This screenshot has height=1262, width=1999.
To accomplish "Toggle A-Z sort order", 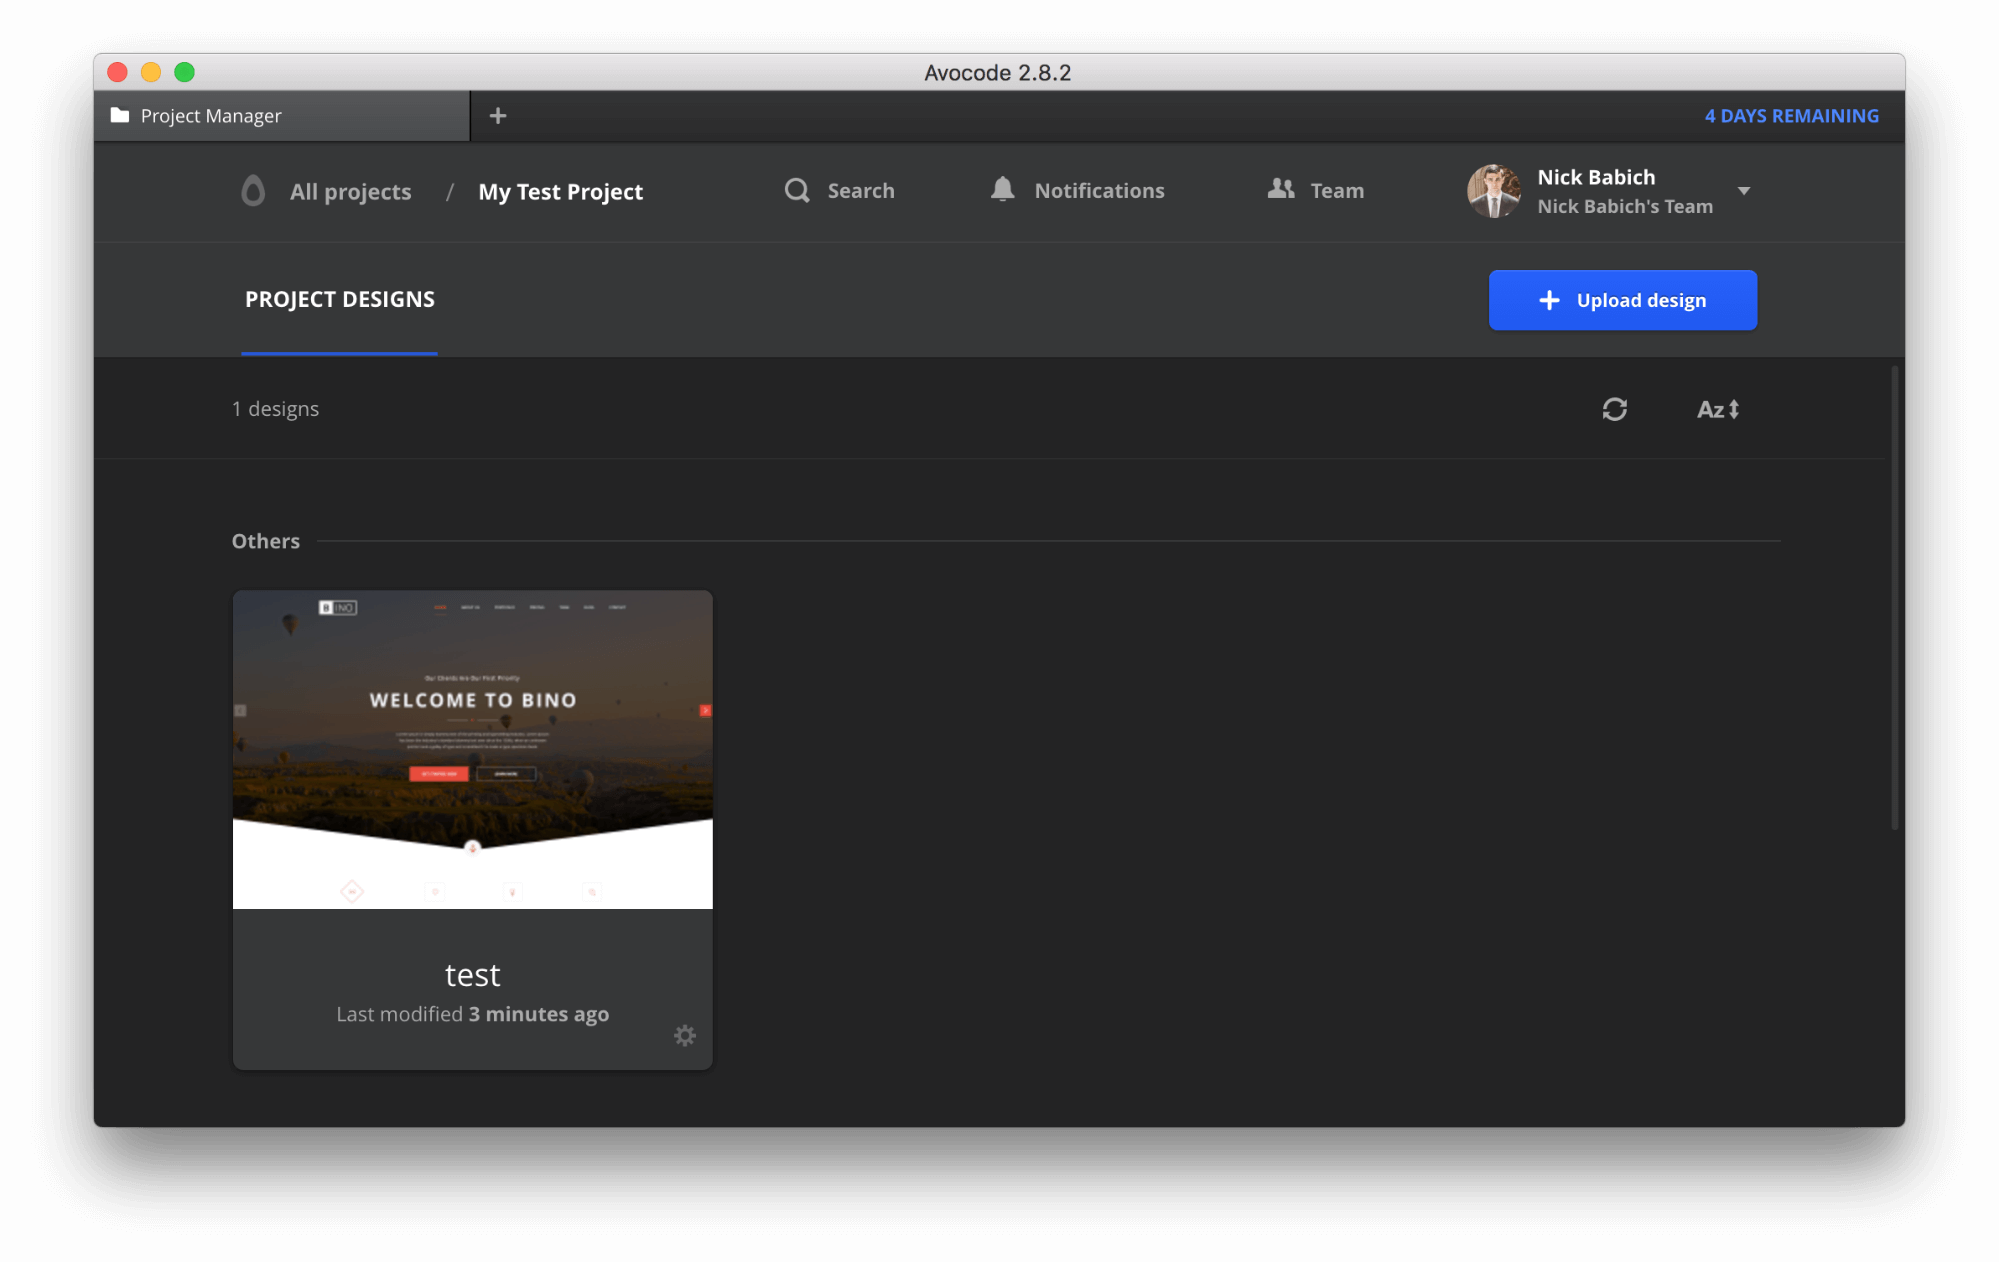I will (x=1718, y=409).
